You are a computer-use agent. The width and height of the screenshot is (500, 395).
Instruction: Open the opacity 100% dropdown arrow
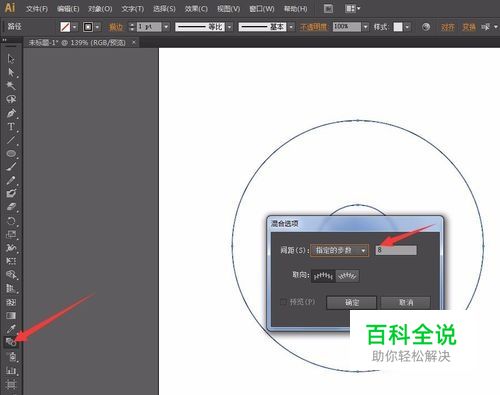[366, 27]
